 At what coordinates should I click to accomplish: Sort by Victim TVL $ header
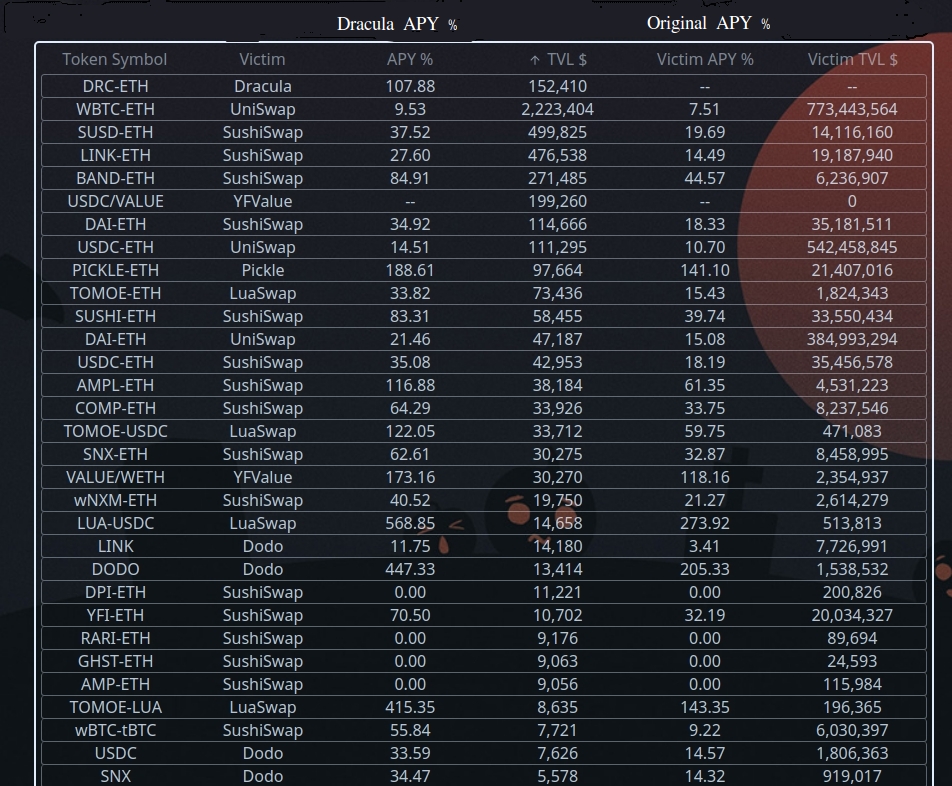coord(852,59)
